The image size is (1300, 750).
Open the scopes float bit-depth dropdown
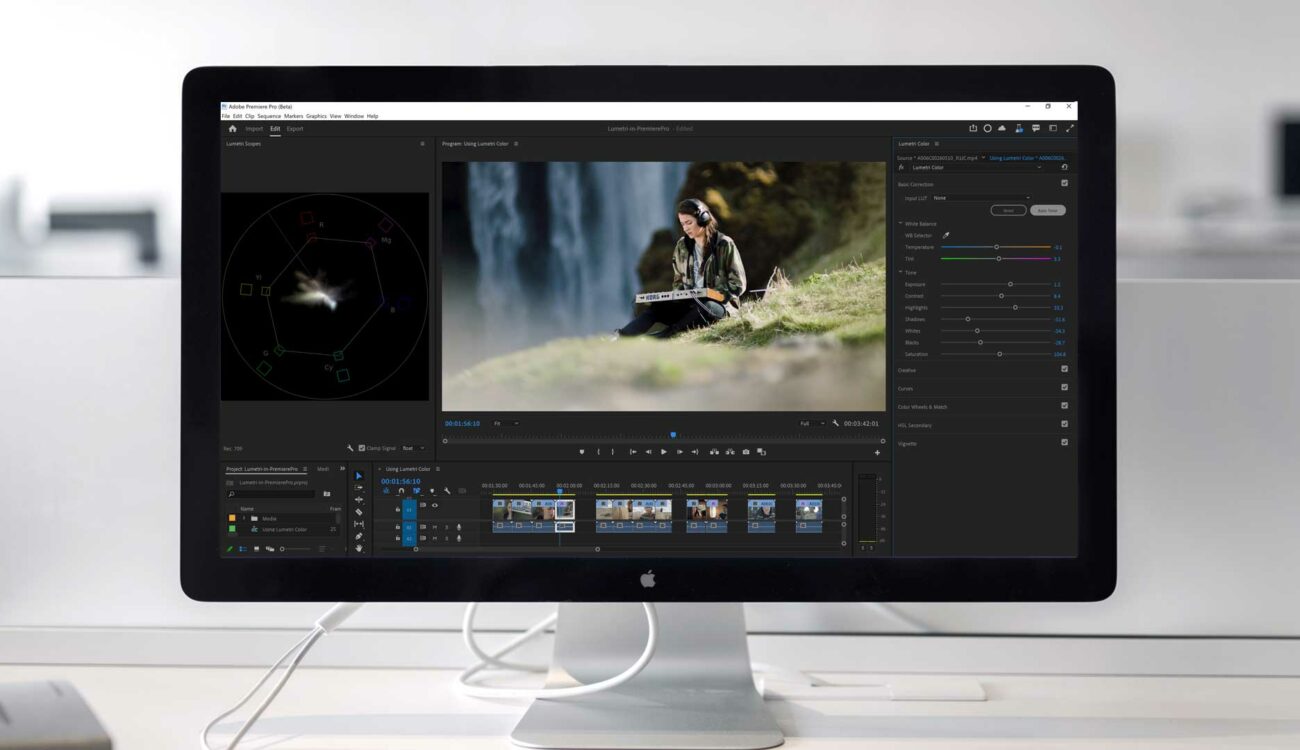[x=413, y=448]
